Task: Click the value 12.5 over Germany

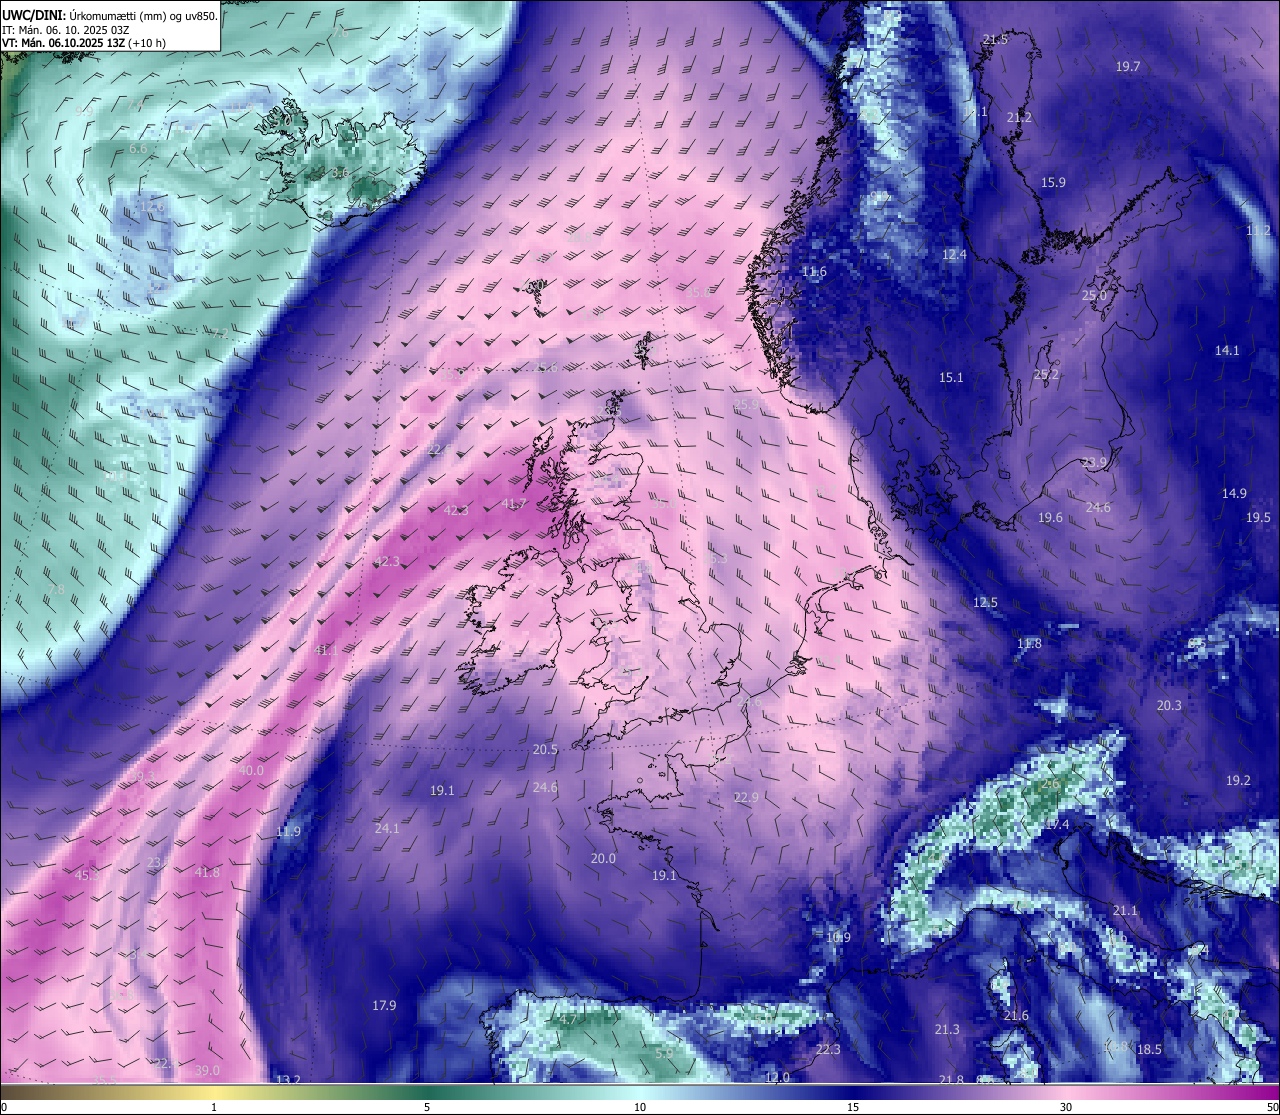Action: click(985, 602)
